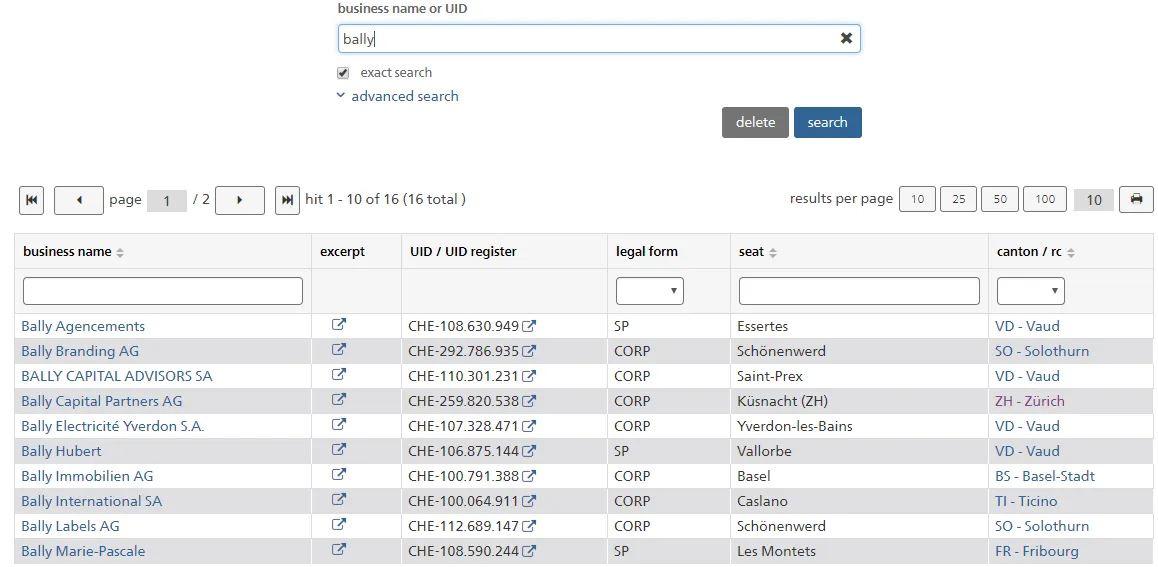Open the canton filter dropdown

(x=1031, y=291)
